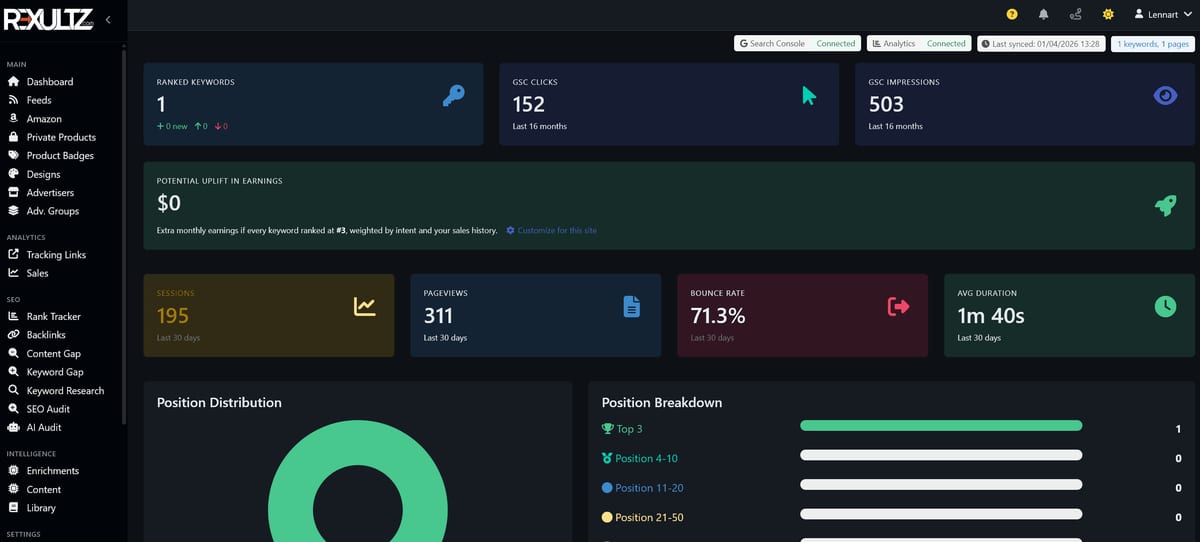Click the Library chart icon
1200x542 pixels.
14,508
